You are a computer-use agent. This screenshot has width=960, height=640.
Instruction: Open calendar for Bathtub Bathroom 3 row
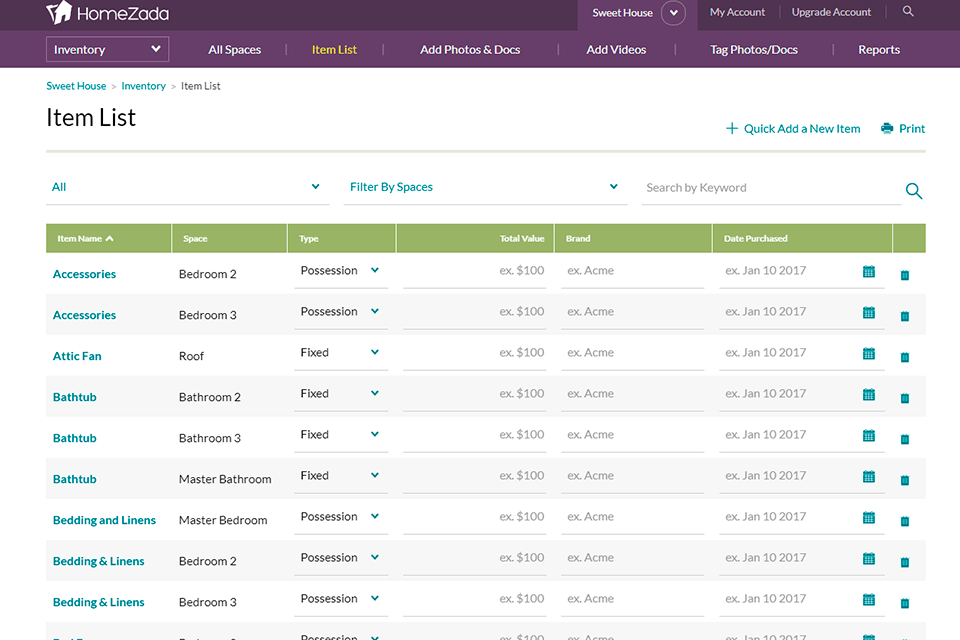[x=868, y=435]
